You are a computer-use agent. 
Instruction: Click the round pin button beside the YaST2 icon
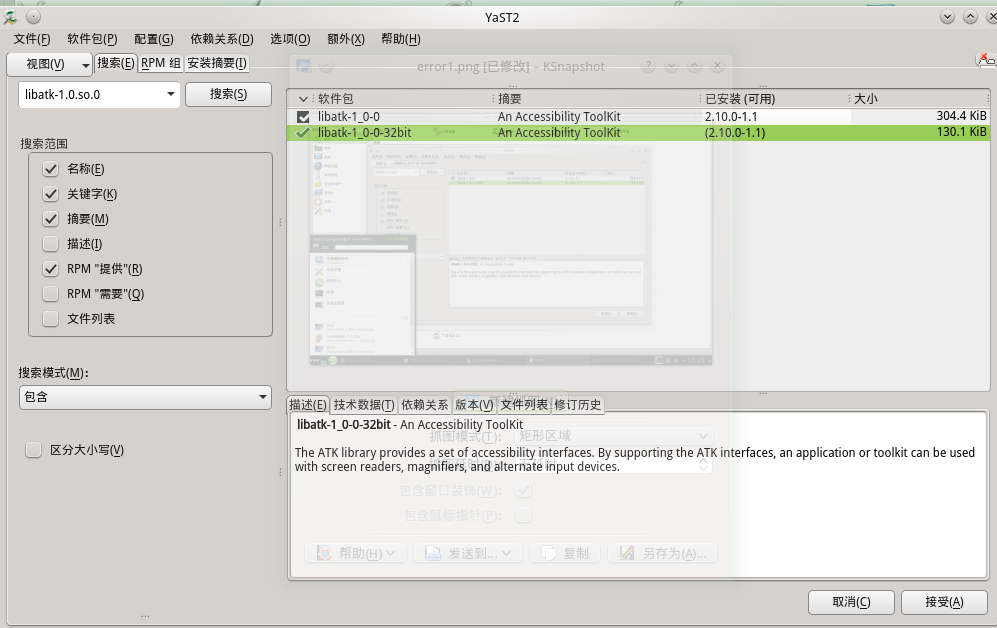point(34,17)
